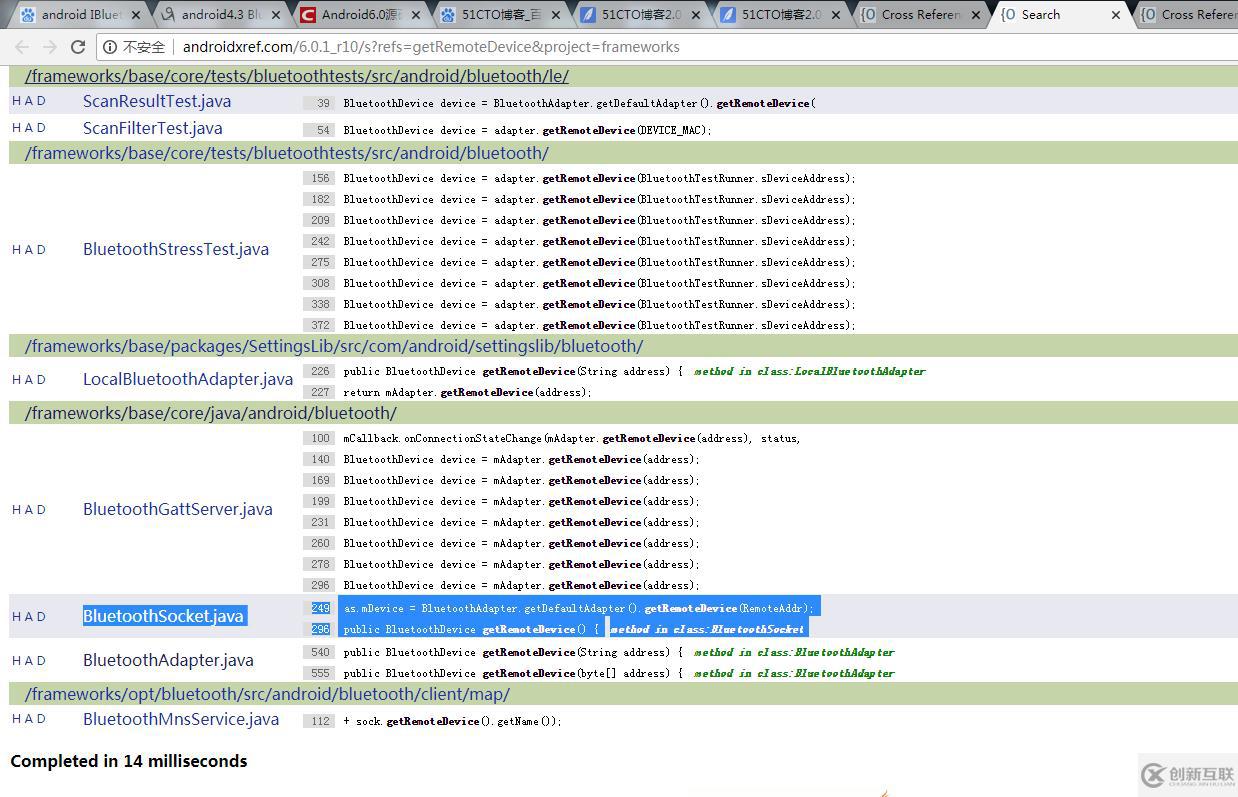
Task: Click the 'method in class:LocalBluetoothAdapter' tag
Action: [810, 371]
